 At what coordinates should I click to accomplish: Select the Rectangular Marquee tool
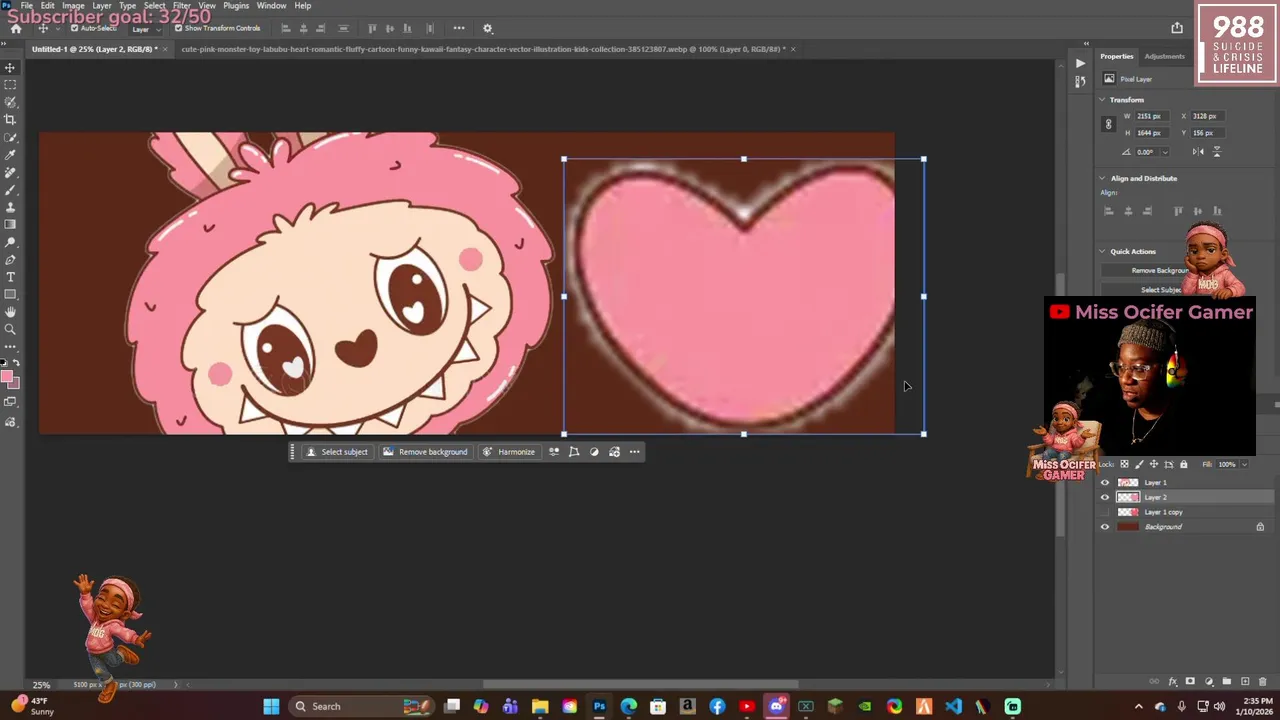pos(10,85)
